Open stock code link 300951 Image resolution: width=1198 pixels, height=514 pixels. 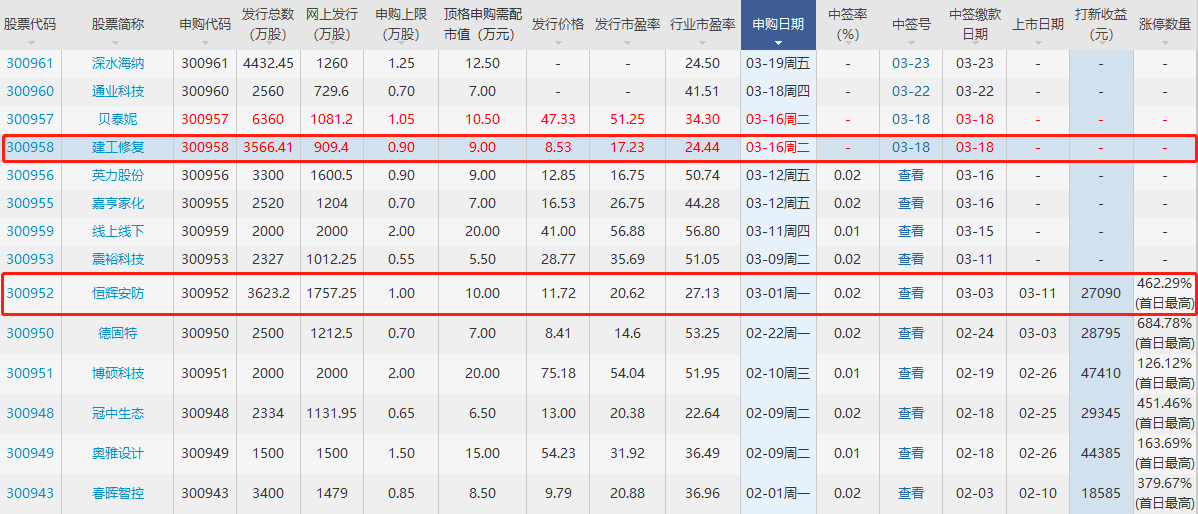pyautogui.click(x=30, y=373)
